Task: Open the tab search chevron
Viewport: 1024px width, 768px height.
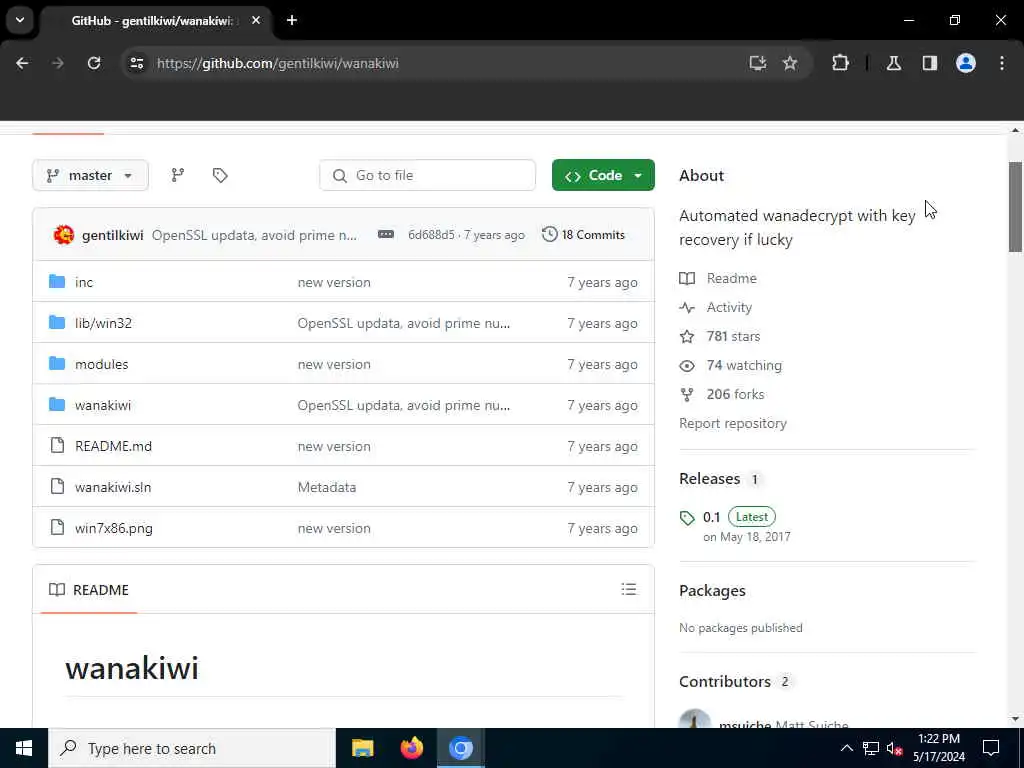Action: coord(20,20)
